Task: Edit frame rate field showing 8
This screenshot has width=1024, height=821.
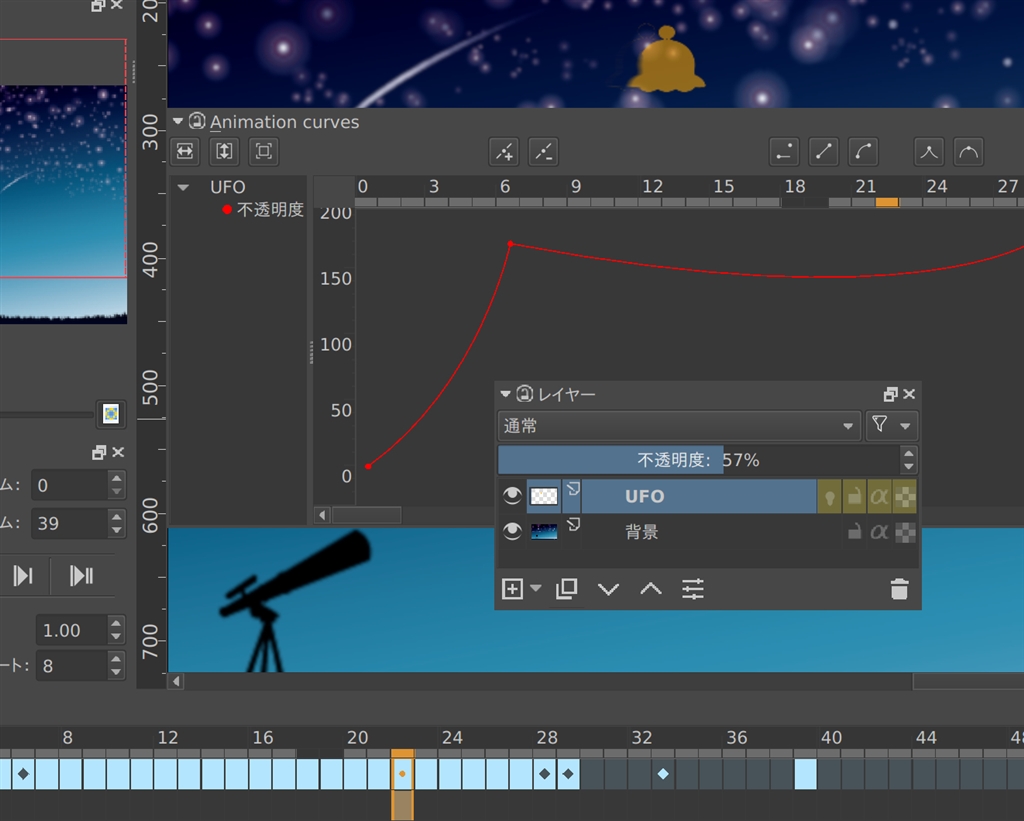Action: [x=71, y=666]
